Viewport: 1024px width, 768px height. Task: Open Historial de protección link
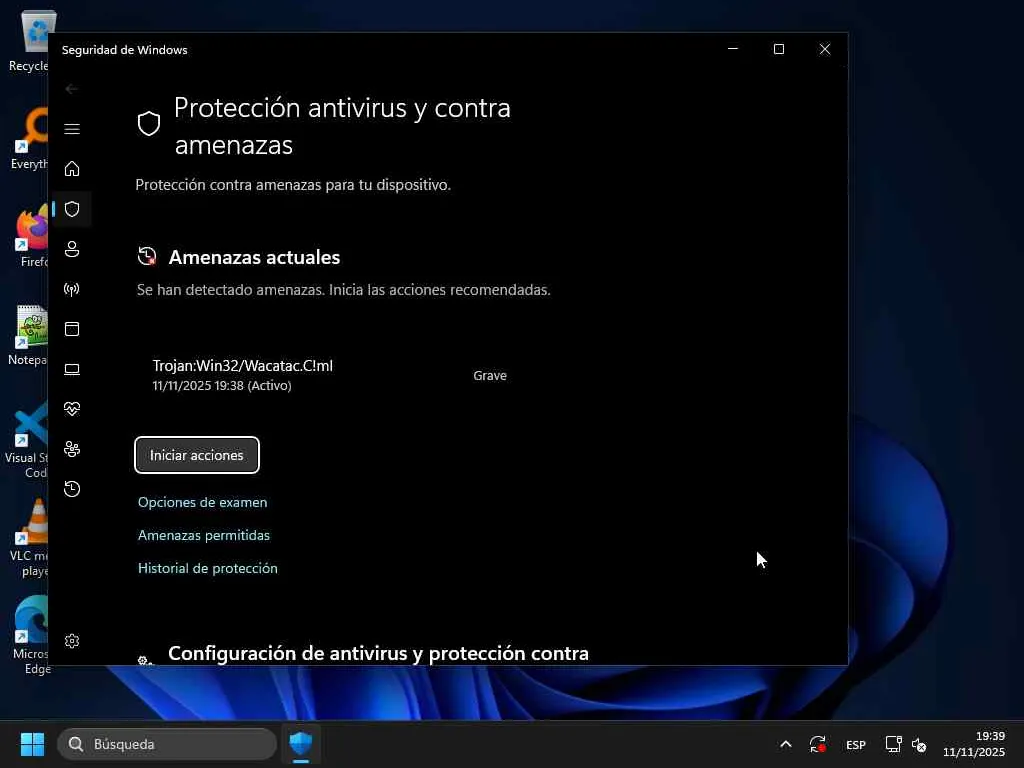coord(208,568)
